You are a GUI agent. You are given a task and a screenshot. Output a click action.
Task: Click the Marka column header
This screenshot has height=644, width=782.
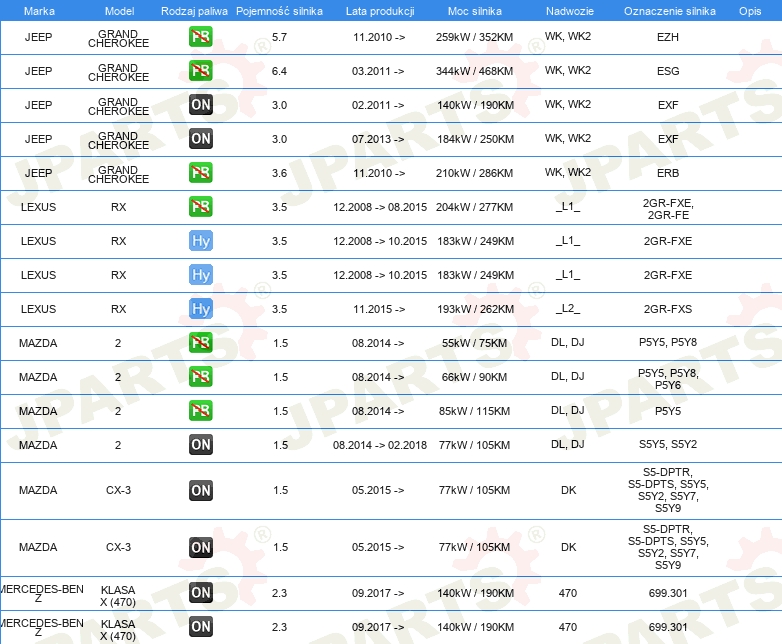[x=39, y=10]
